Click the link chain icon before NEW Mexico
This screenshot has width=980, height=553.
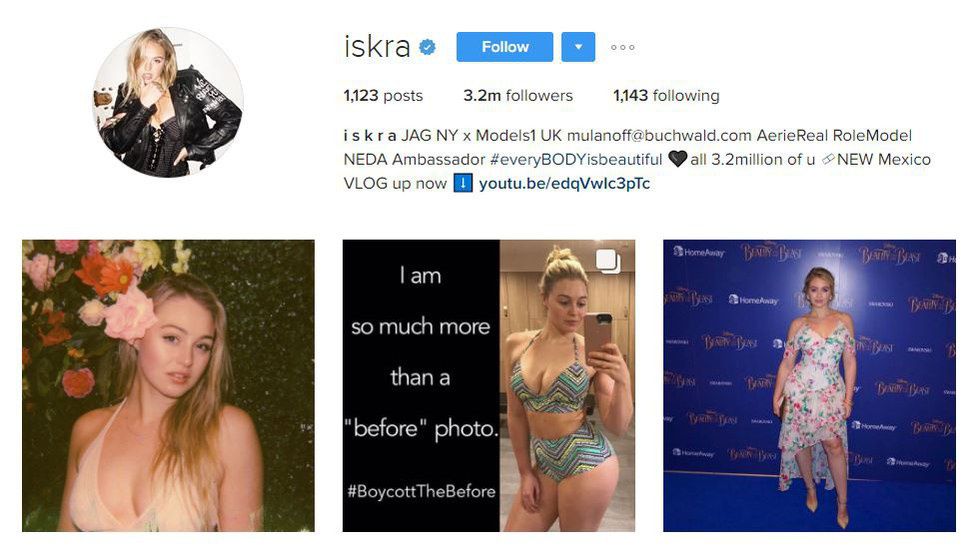point(828,159)
